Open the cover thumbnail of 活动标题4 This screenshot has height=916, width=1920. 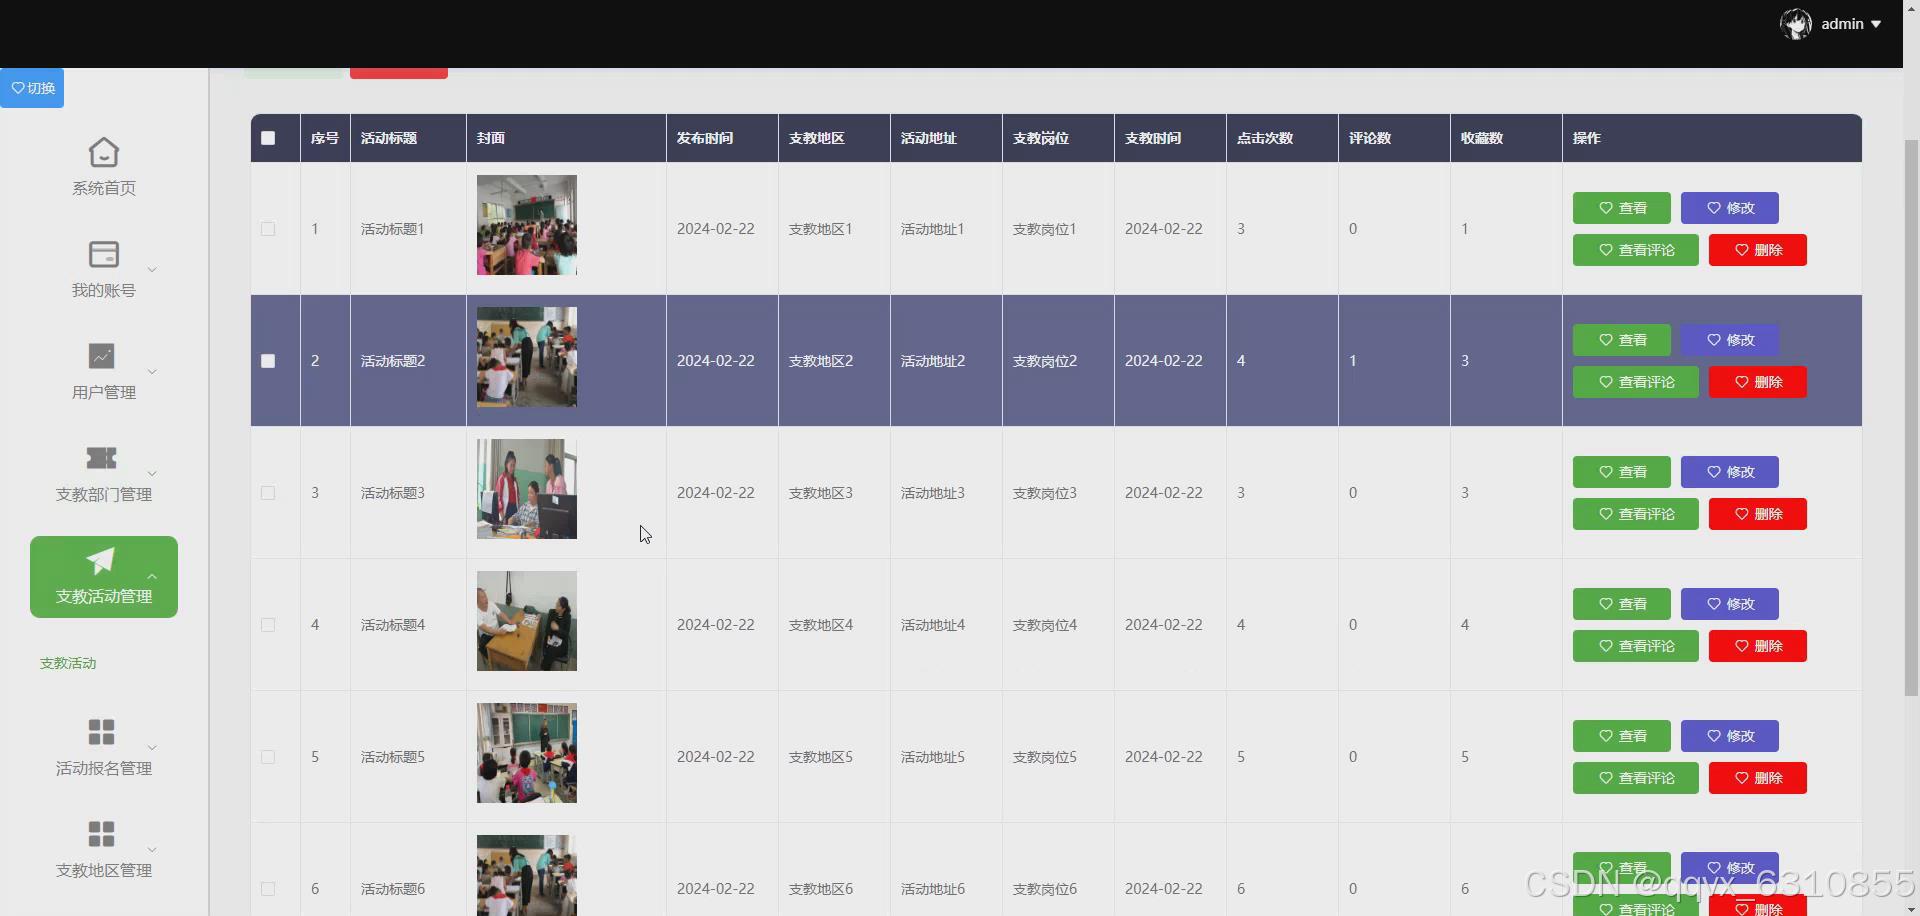tap(526, 621)
